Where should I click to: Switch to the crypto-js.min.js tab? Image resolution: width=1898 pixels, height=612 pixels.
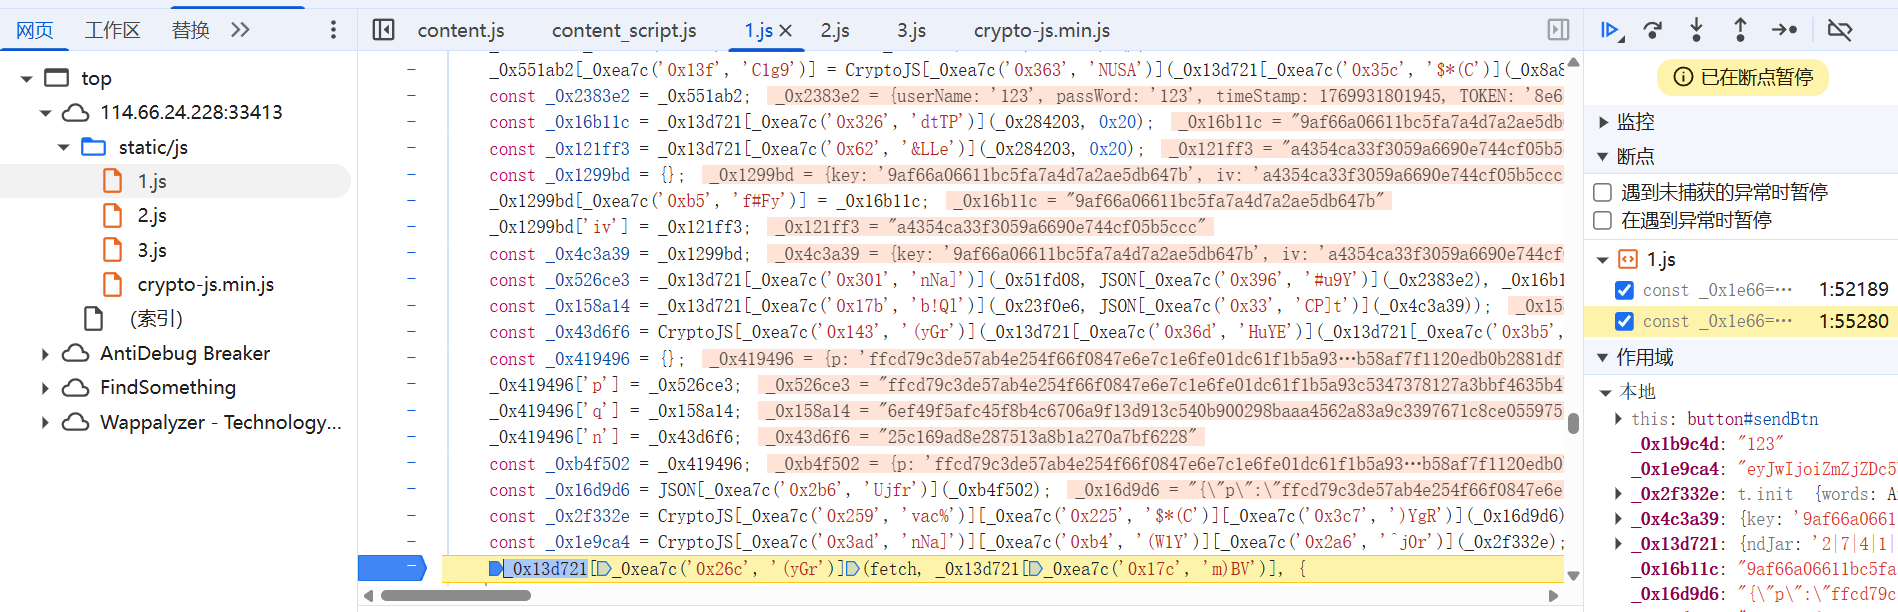[1042, 31]
